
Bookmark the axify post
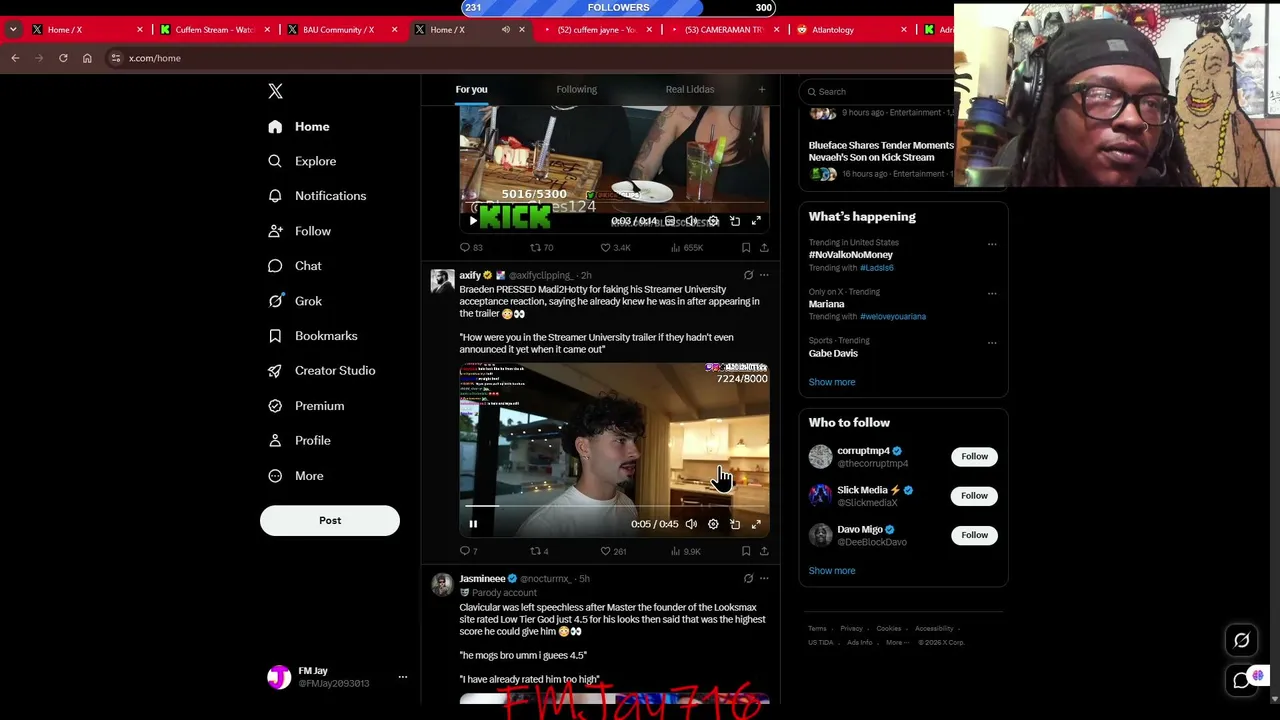coord(746,551)
